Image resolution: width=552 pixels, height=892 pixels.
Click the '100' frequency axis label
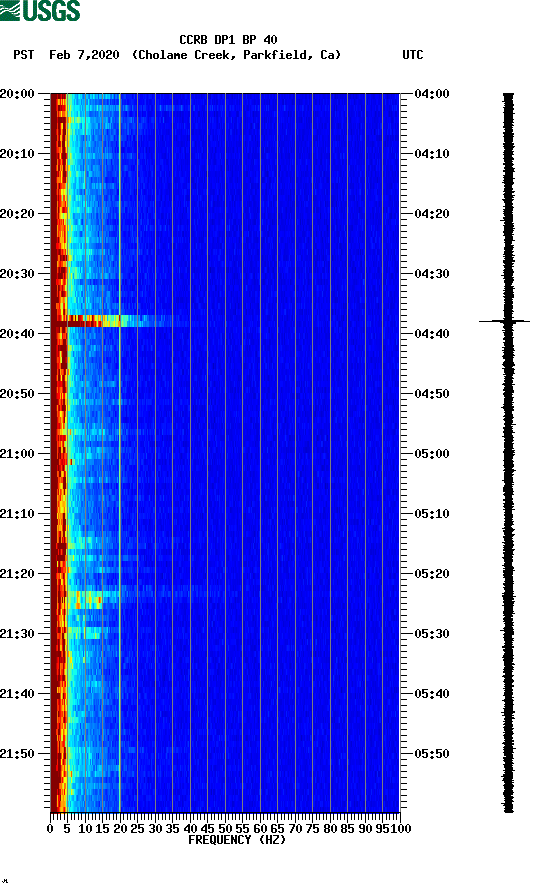click(x=401, y=829)
